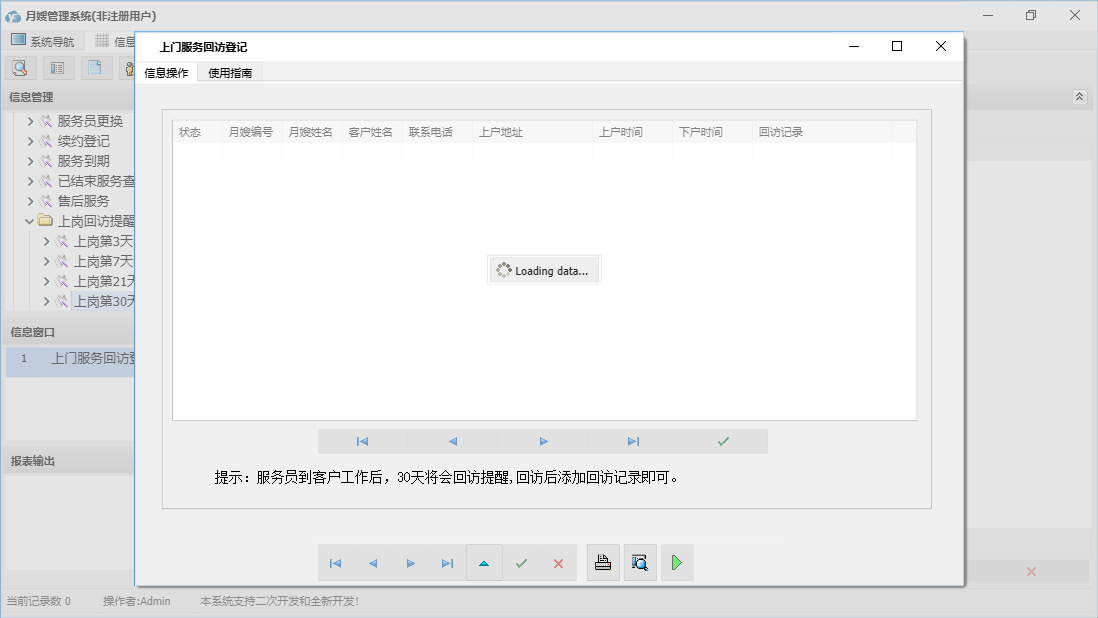
Task: Go to previous record in pagination bar
Action: coord(451,441)
